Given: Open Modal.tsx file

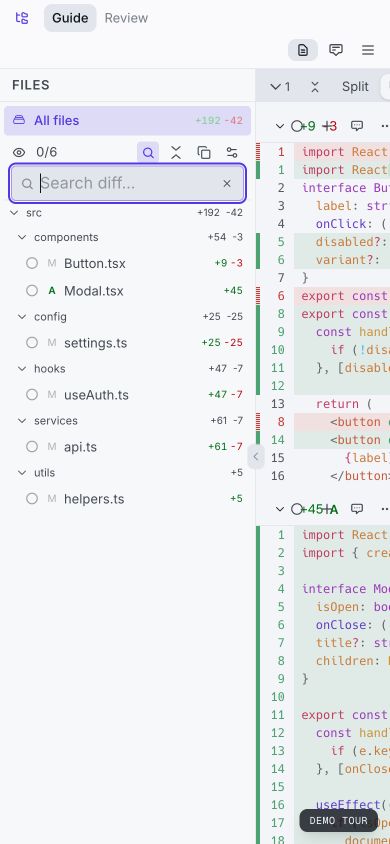Looking at the screenshot, I should [94, 291].
